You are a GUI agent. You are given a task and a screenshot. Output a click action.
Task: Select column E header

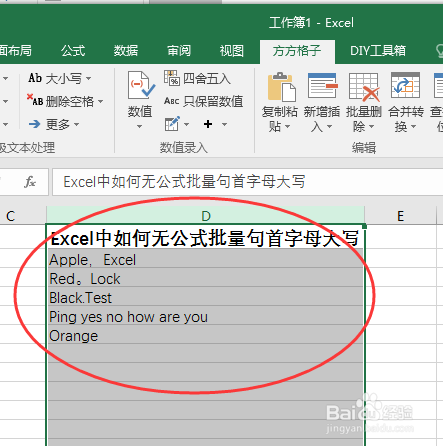point(401,216)
